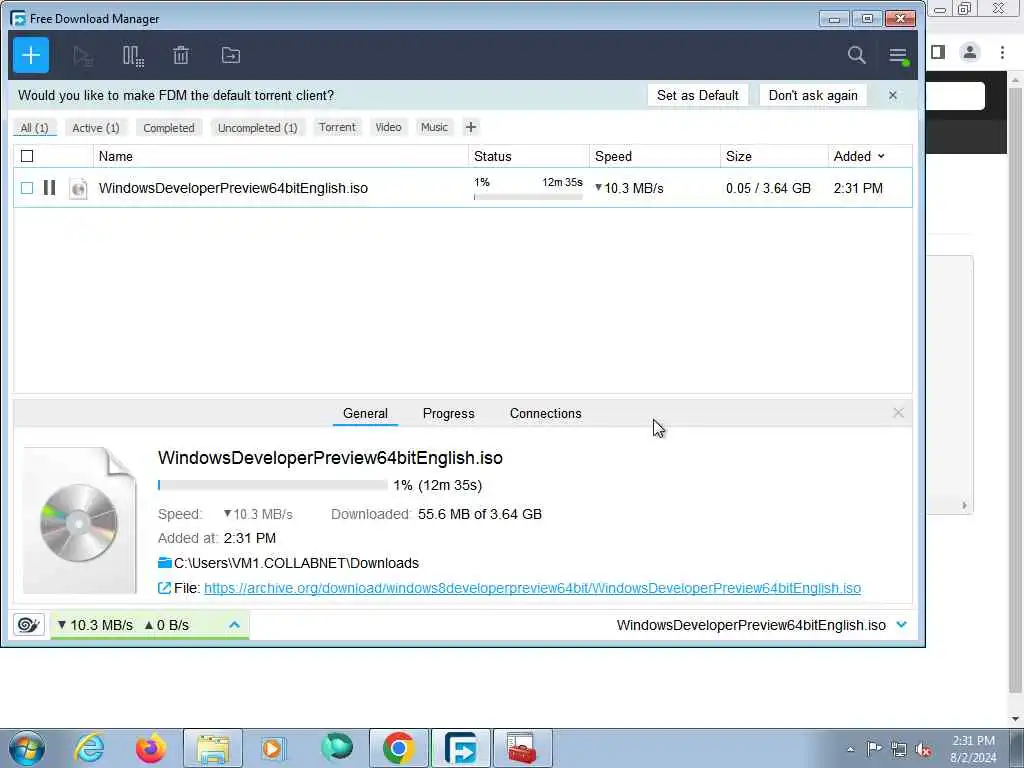Click file name in bottom status bar
The height and width of the screenshot is (768, 1024).
(x=751, y=625)
